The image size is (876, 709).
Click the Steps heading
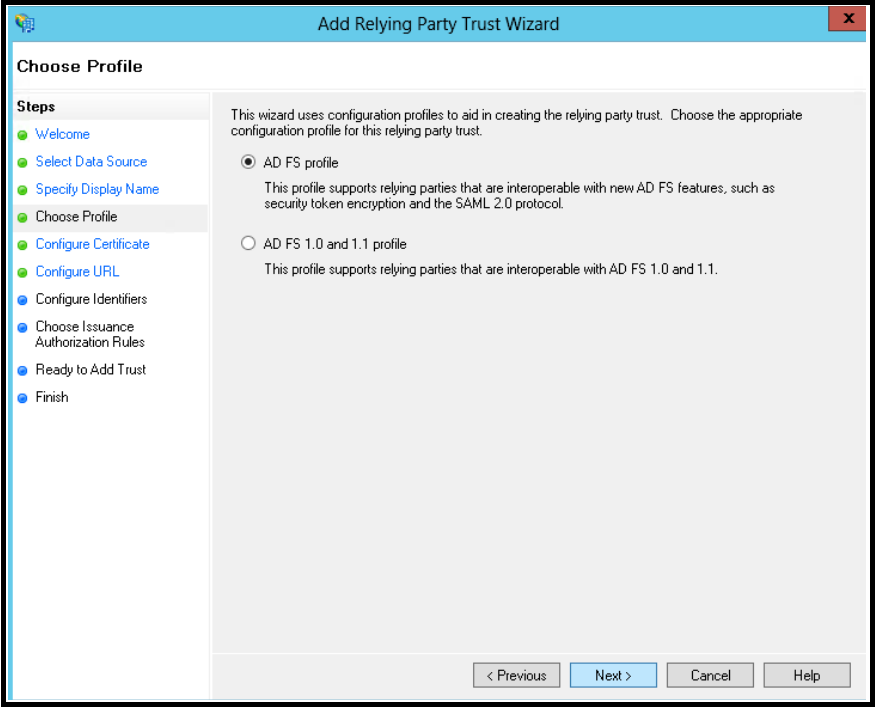pyautogui.click(x=36, y=107)
